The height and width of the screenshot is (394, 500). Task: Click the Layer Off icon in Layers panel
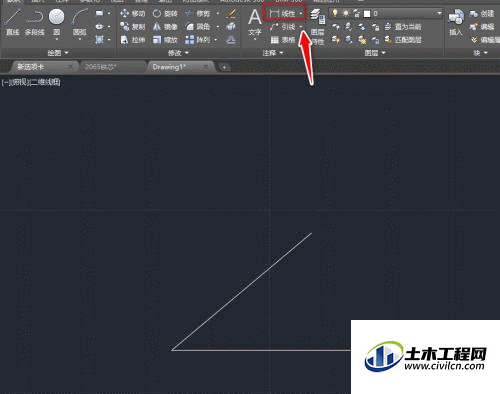click(x=336, y=27)
